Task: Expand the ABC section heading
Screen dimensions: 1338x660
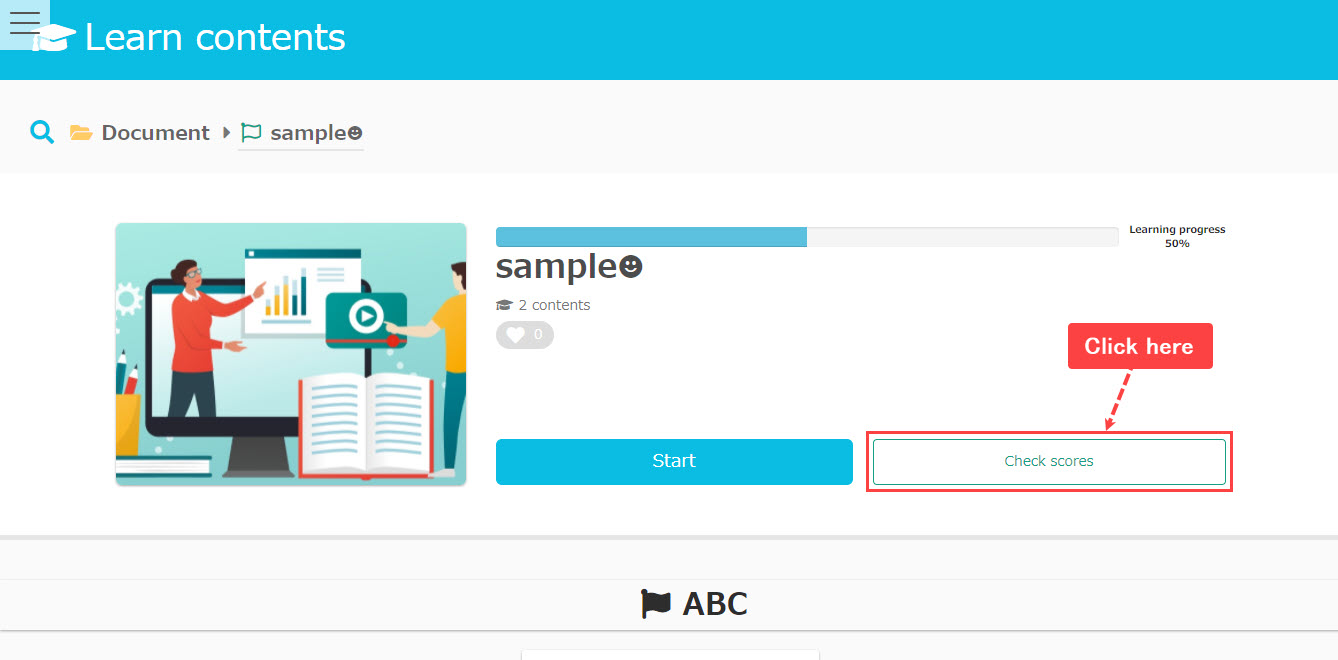Action: click(714, 604)
